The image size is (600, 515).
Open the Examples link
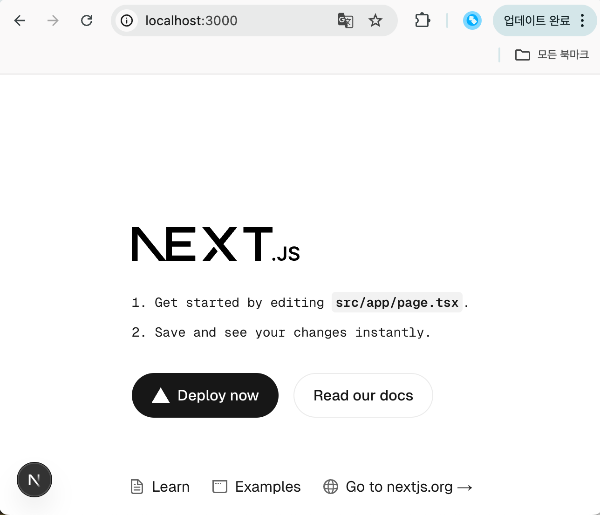click(256, 487)
